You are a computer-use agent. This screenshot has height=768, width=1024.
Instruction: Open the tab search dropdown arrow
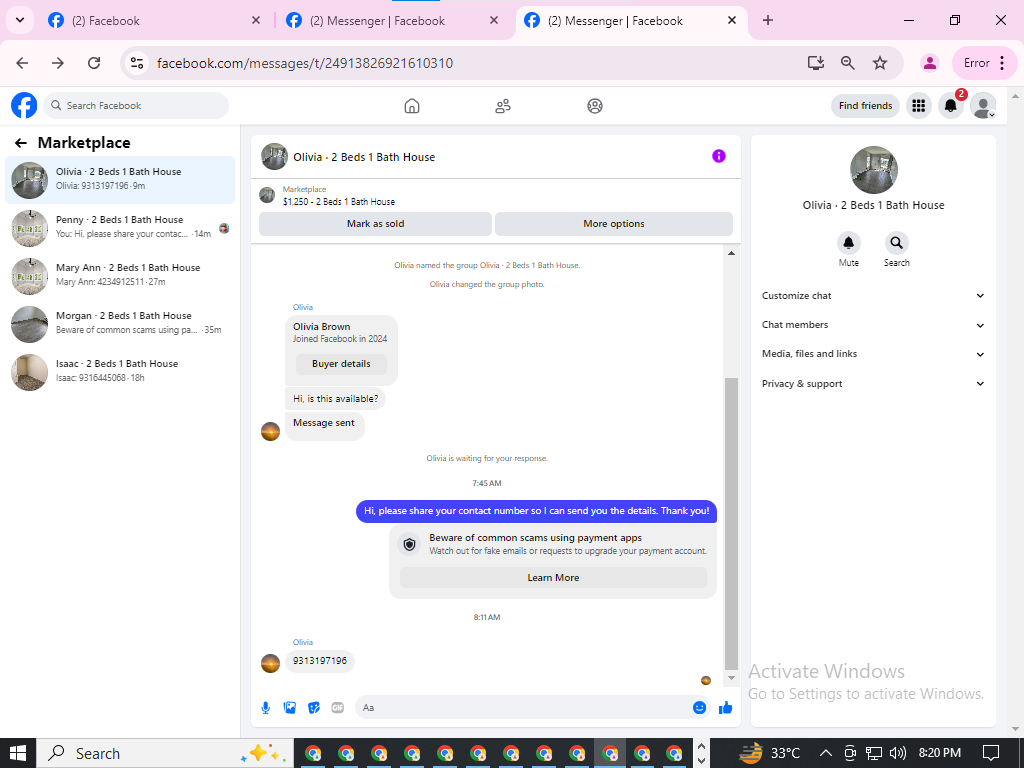tap(20, 20)
